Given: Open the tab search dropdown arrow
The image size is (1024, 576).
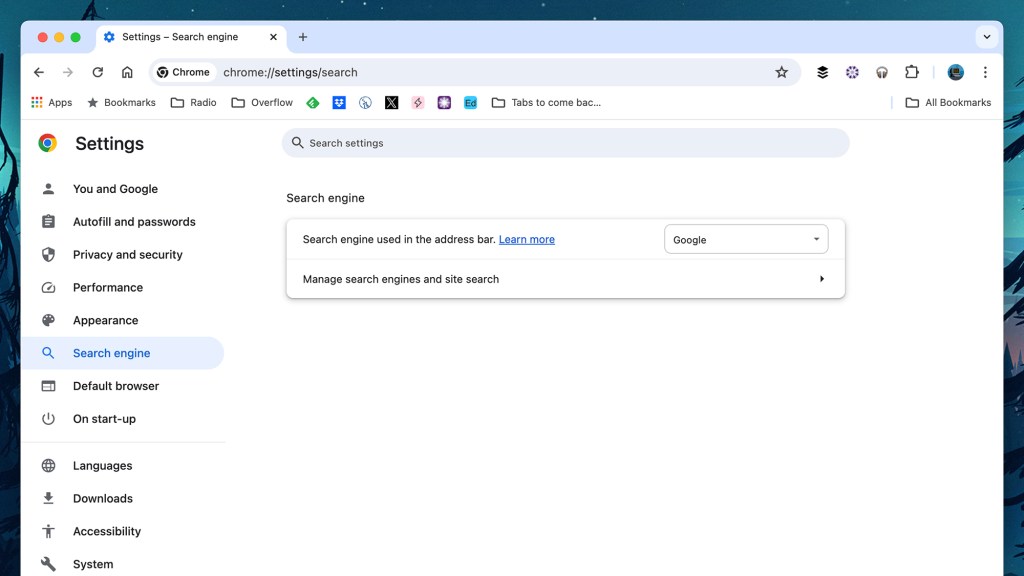Looking at the screenshot, I should pyautogui.click(x=987, y=37).
